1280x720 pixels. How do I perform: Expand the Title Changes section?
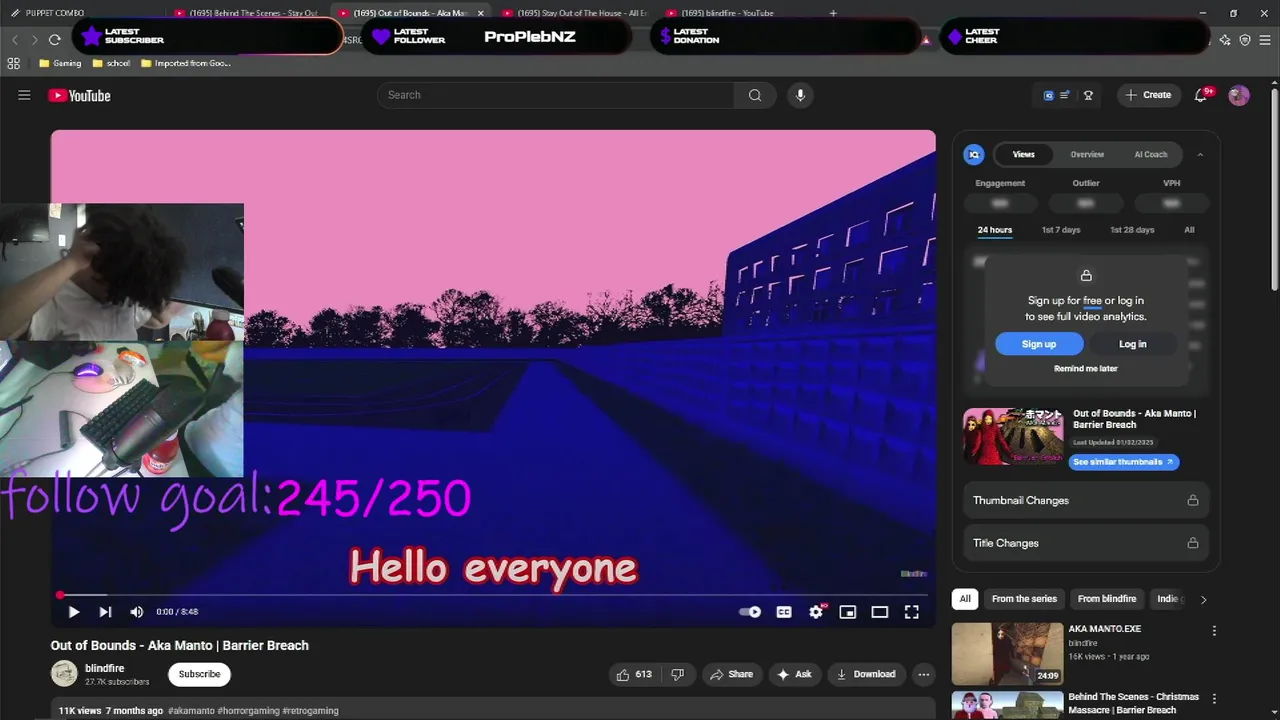pyautogui.click(x=1085, y=543)
